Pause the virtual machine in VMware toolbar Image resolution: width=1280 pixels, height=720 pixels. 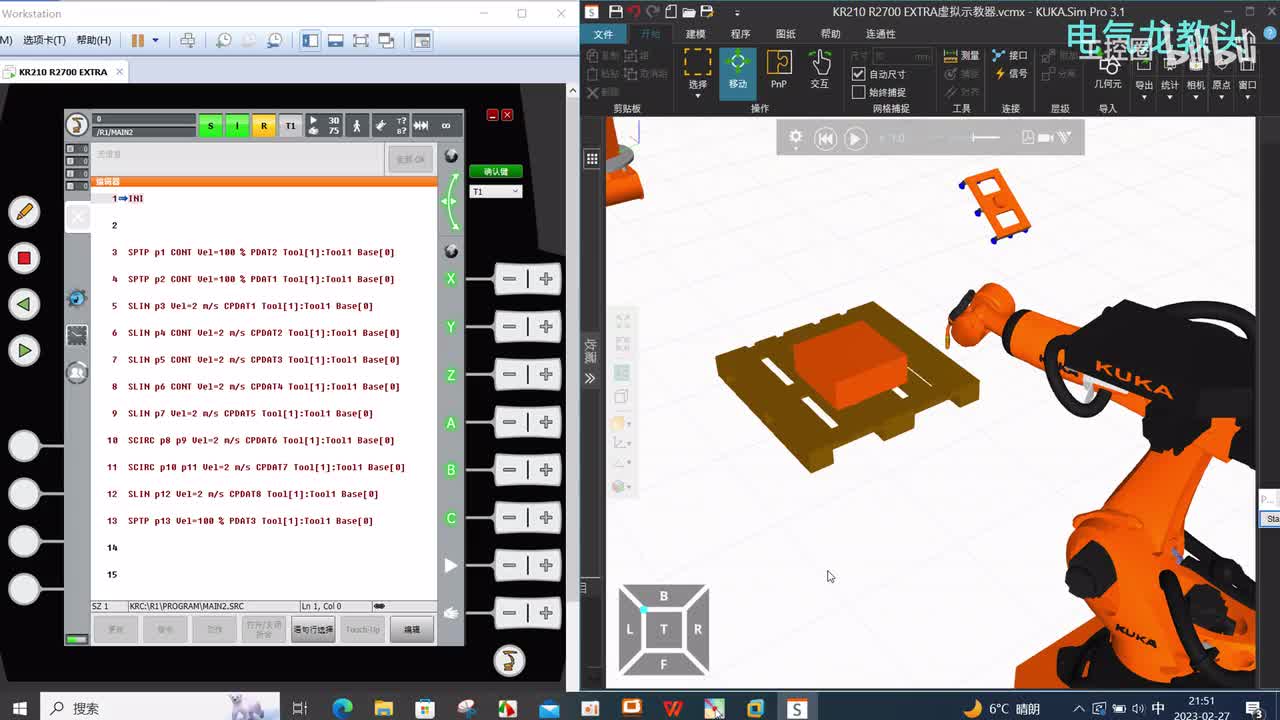pyautogui.click(x=138, y=40)
